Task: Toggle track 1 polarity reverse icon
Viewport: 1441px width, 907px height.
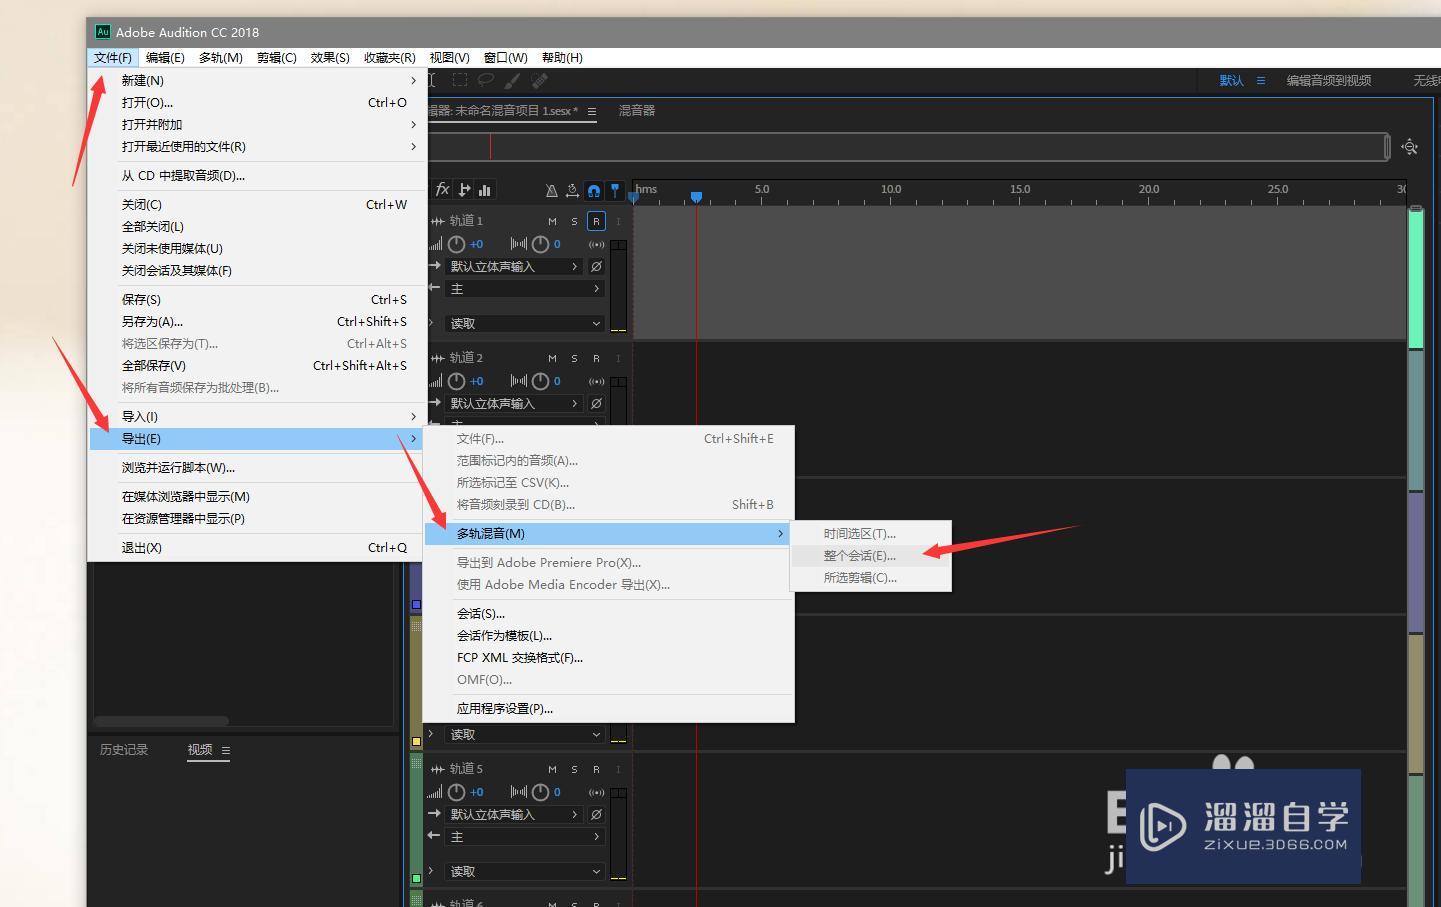Action: click(596, 266)
